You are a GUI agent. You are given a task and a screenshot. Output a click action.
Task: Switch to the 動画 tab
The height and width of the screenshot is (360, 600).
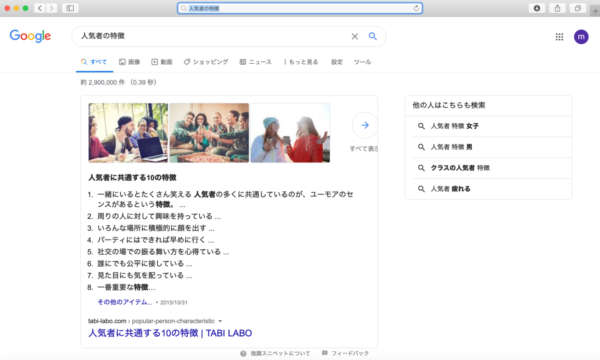162,62
